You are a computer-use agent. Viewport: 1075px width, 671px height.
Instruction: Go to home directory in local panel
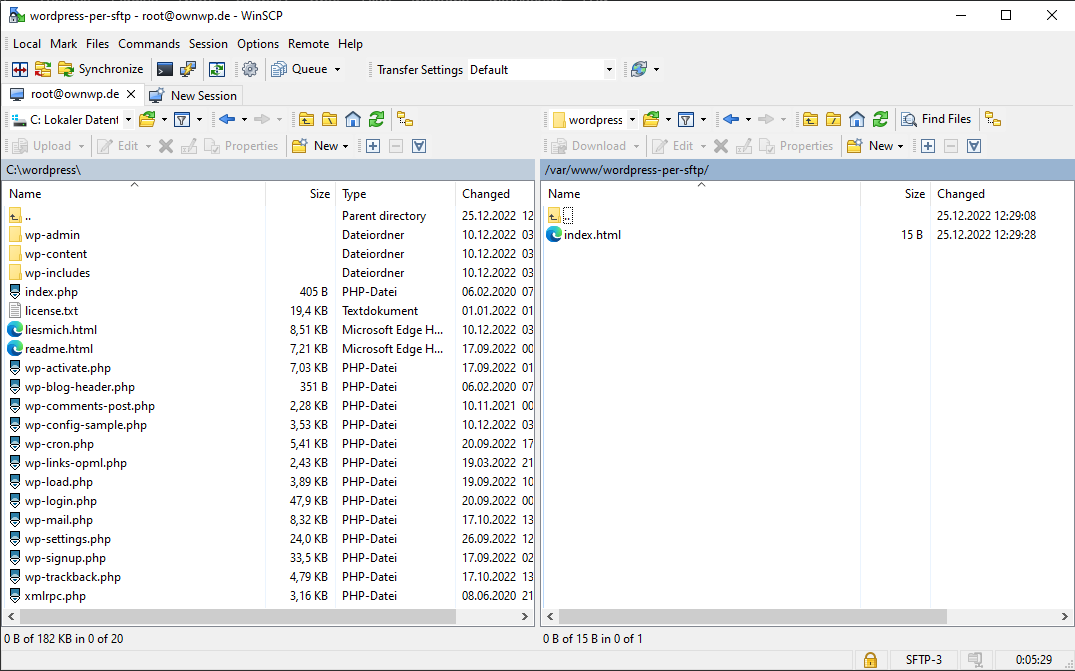[x=352, y=119]
